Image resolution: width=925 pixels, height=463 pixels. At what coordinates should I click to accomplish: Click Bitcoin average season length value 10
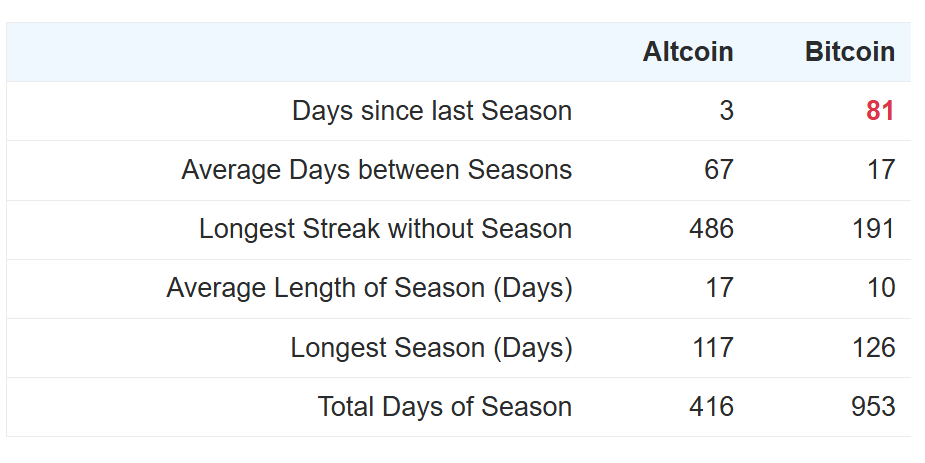[880, 289]
